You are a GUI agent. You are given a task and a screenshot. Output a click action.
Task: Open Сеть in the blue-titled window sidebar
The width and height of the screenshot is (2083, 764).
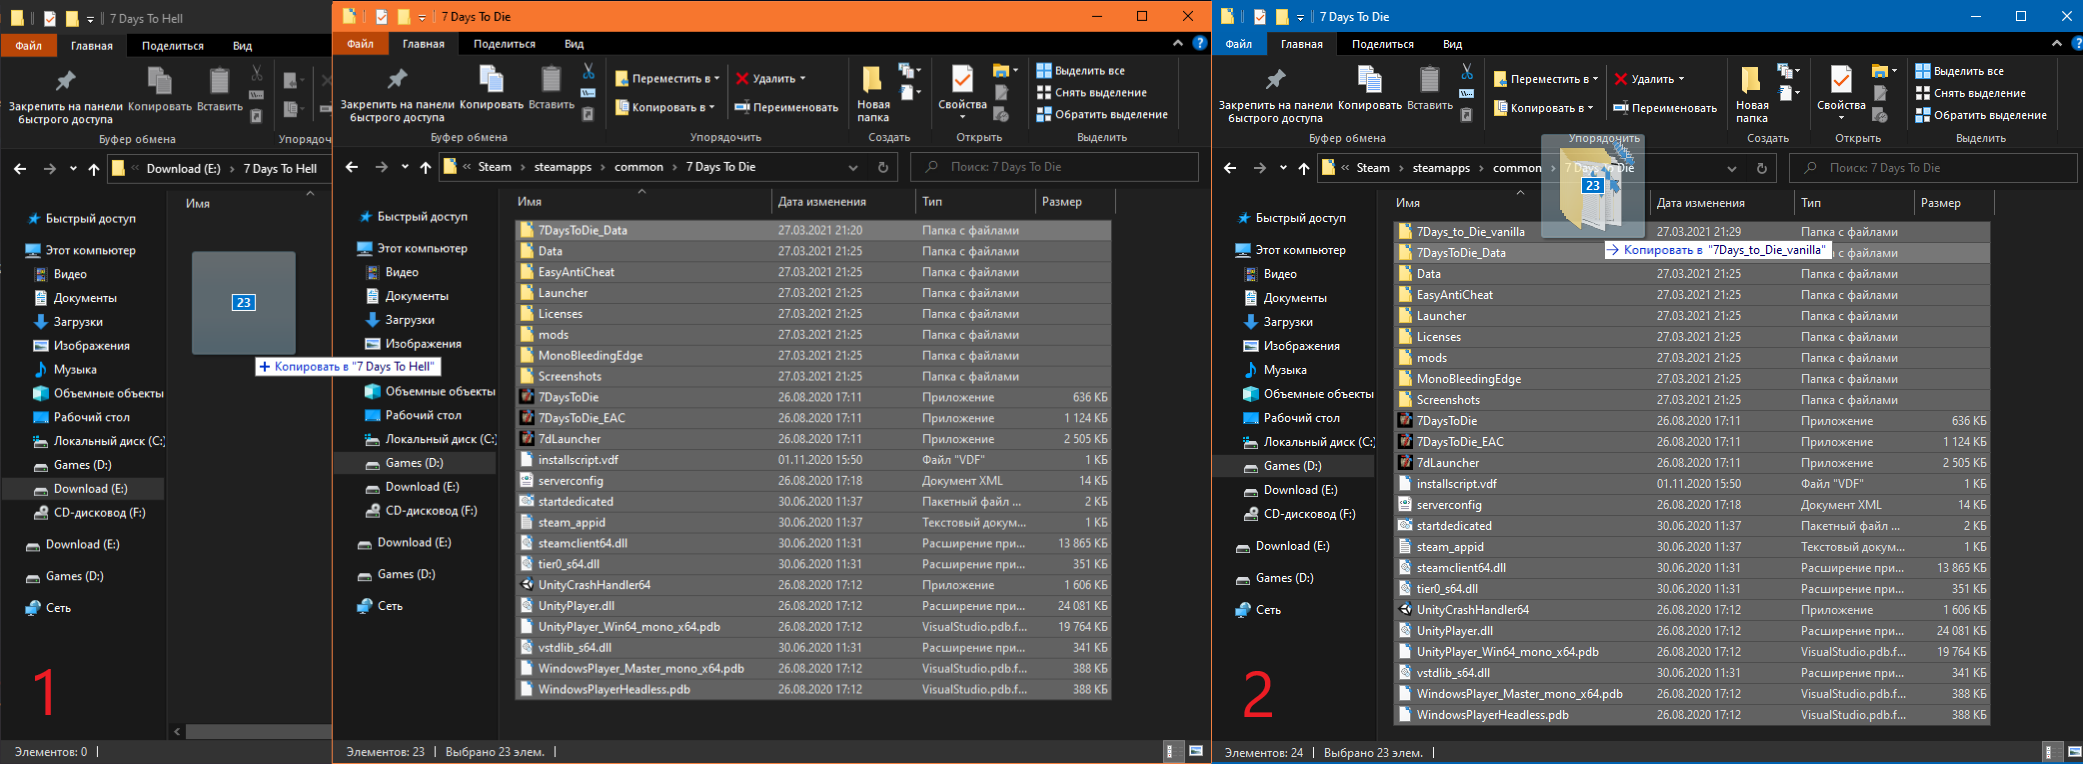tap(1257, 610)
